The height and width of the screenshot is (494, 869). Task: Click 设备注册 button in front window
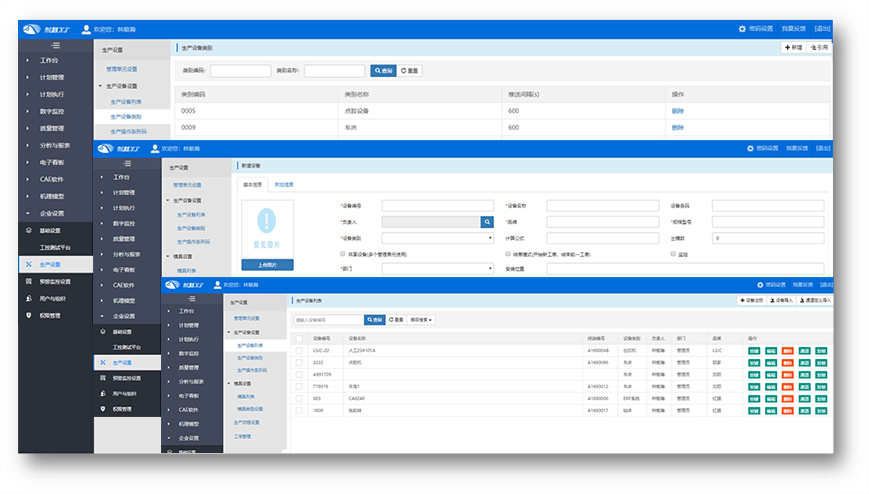[x=752, y=300]
